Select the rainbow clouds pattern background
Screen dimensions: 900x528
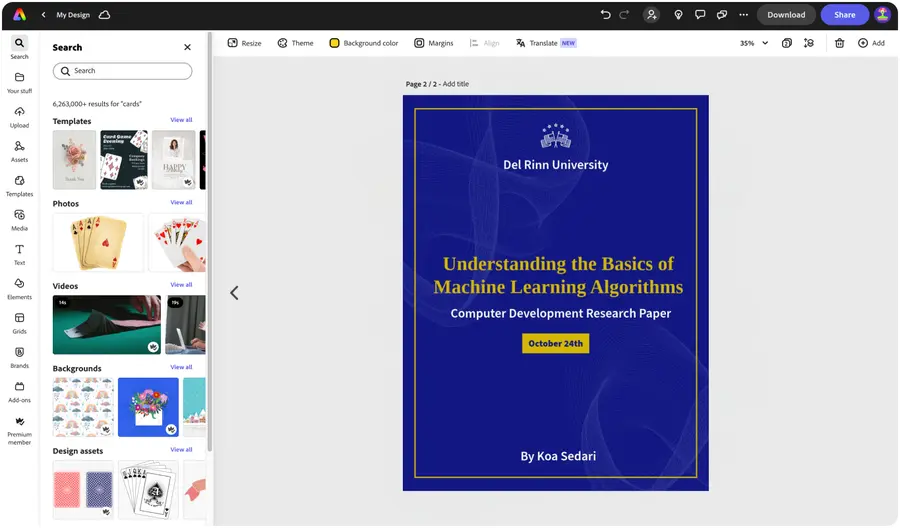tap(83, 407)
